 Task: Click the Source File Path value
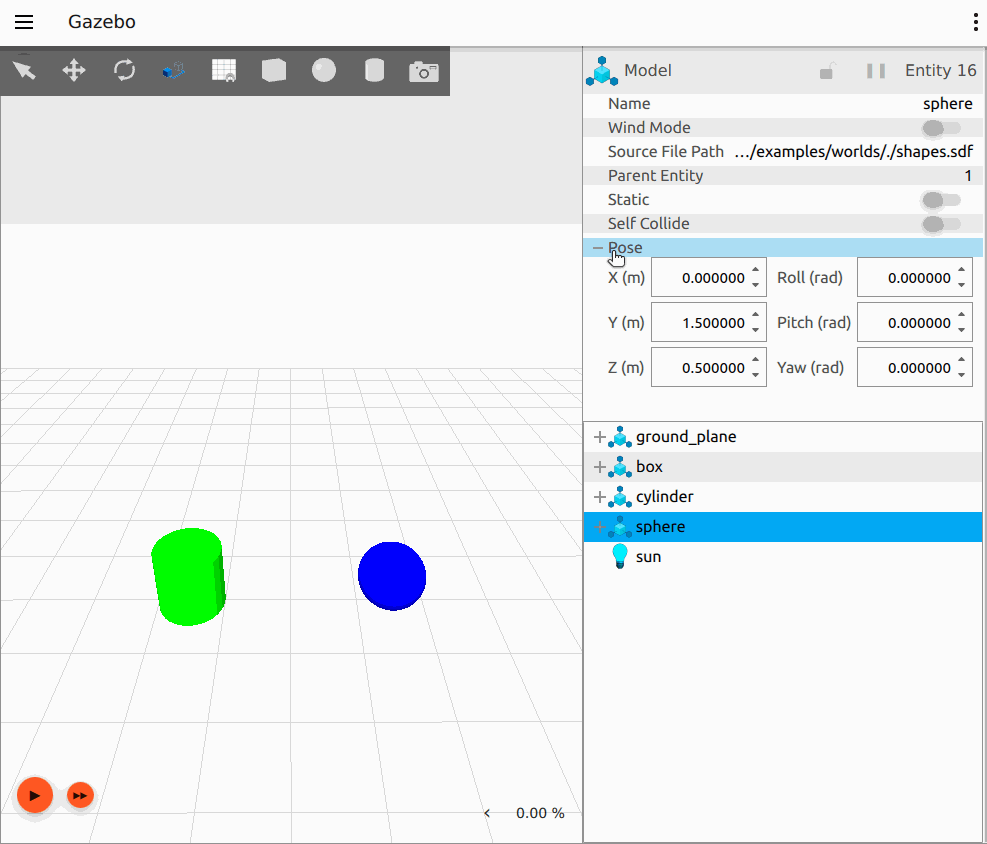pyautogui.click(x=854, y=152)
